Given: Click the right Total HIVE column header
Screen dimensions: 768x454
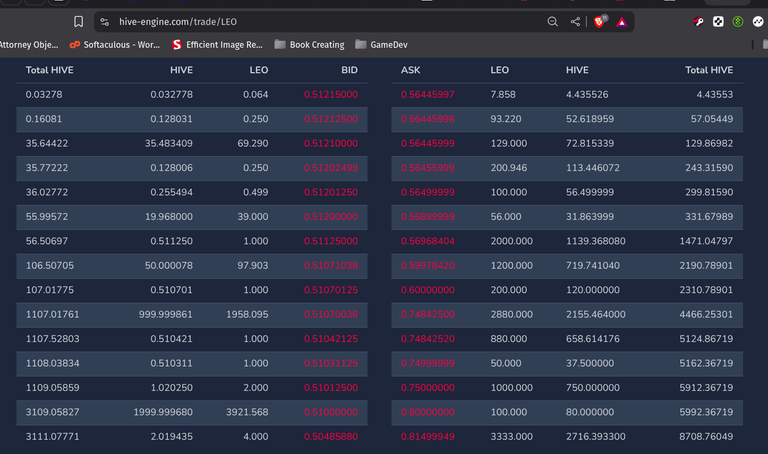Looking at the screenshot, I should [x=709, y=70].
